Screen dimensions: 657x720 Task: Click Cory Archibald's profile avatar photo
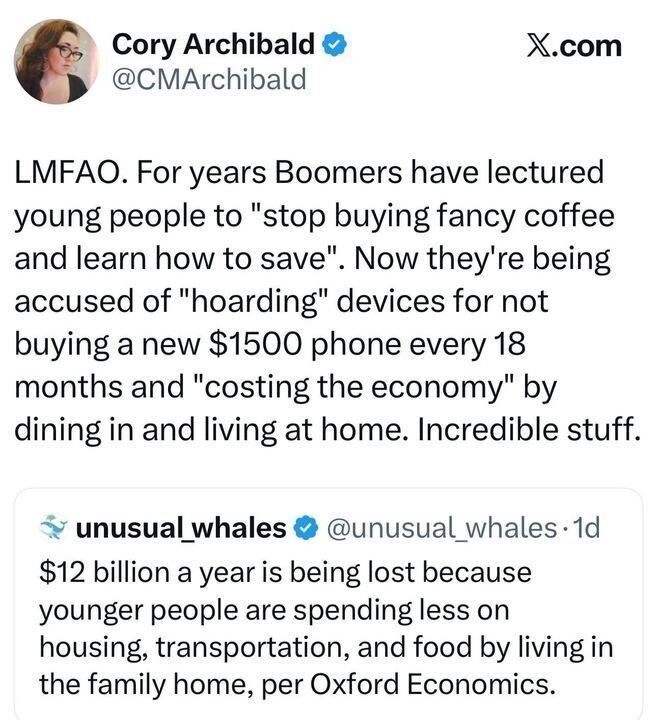tap(56, 60)
